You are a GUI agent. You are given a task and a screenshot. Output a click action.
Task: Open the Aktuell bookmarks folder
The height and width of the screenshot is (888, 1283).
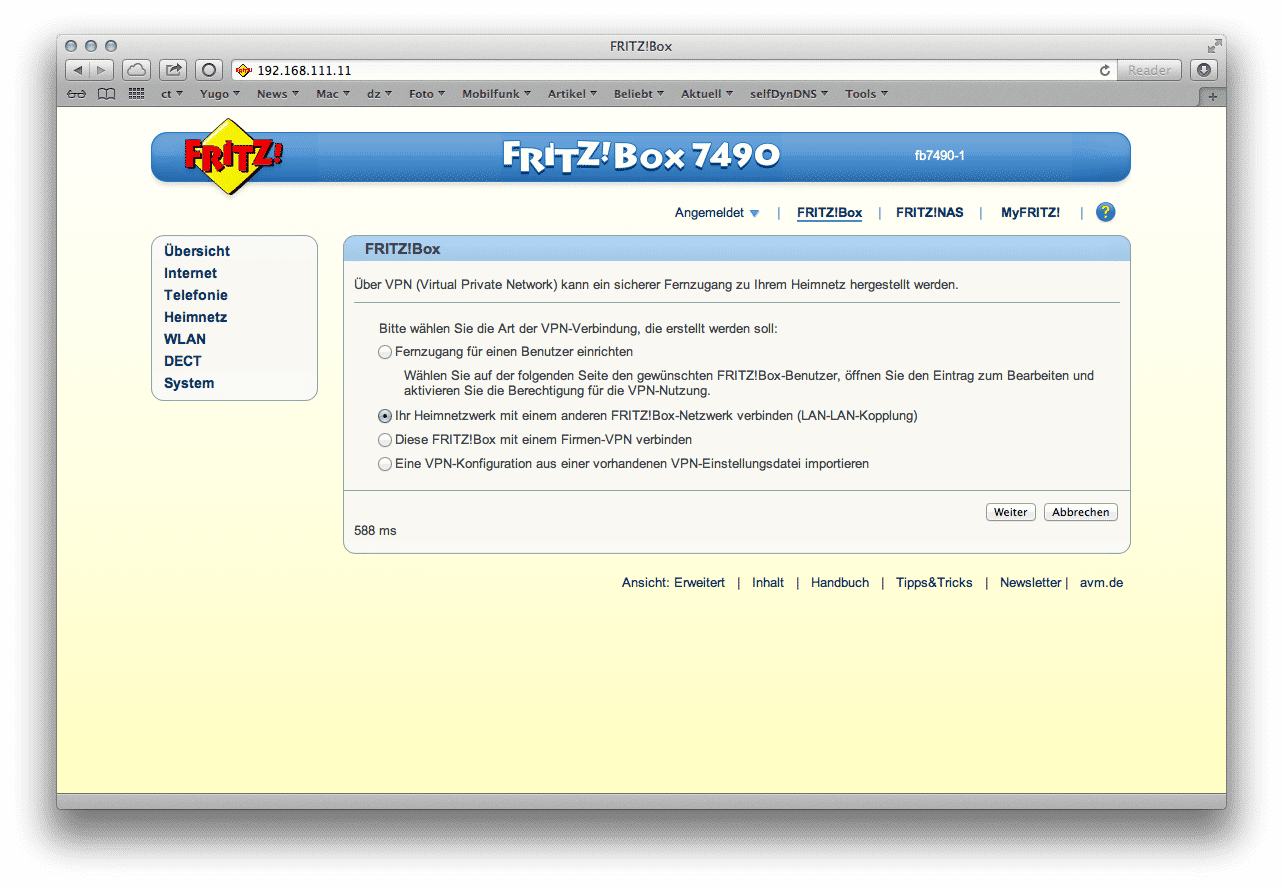[x=708, y=94]
